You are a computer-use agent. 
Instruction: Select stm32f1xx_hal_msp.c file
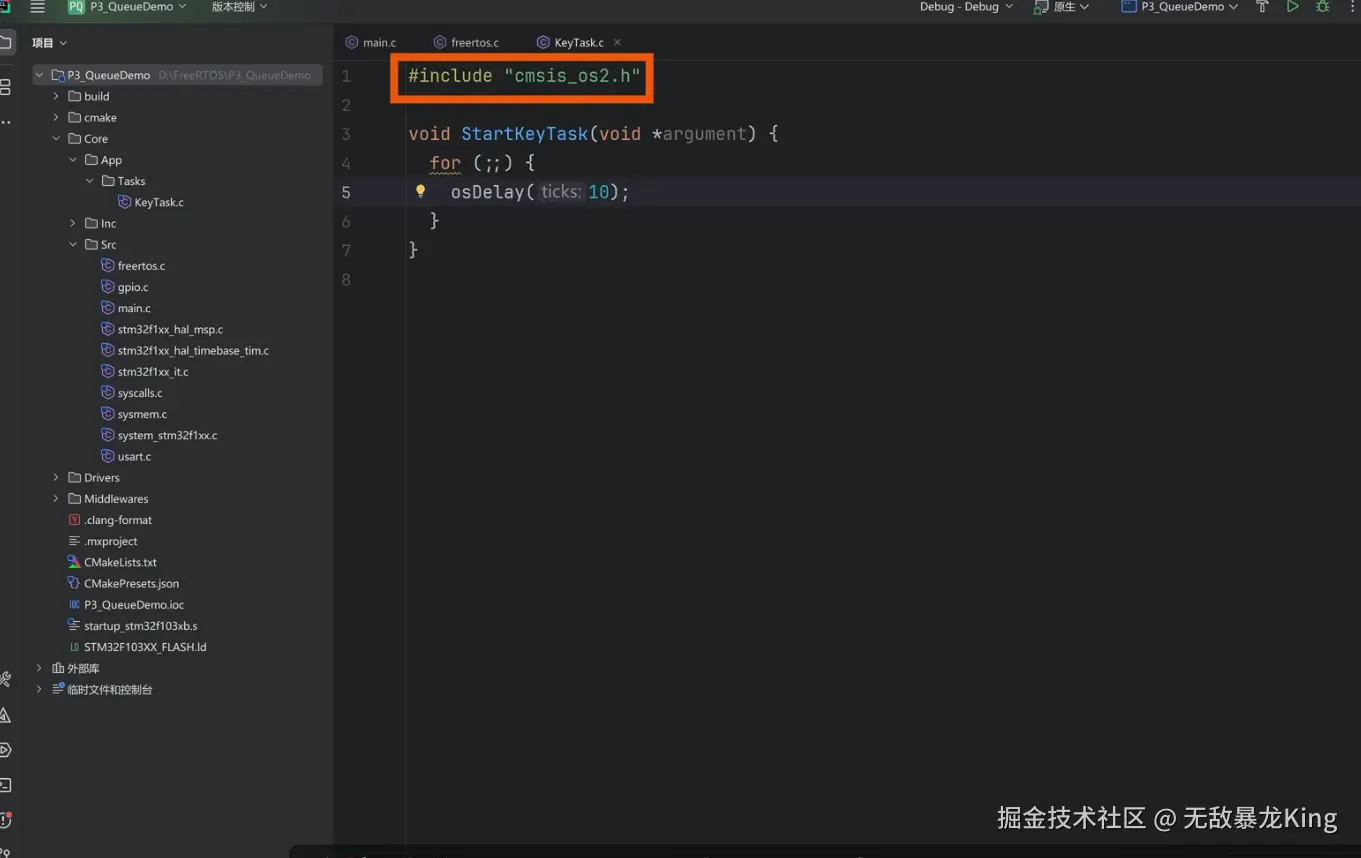pyautogui.click(x=170, y=329)
